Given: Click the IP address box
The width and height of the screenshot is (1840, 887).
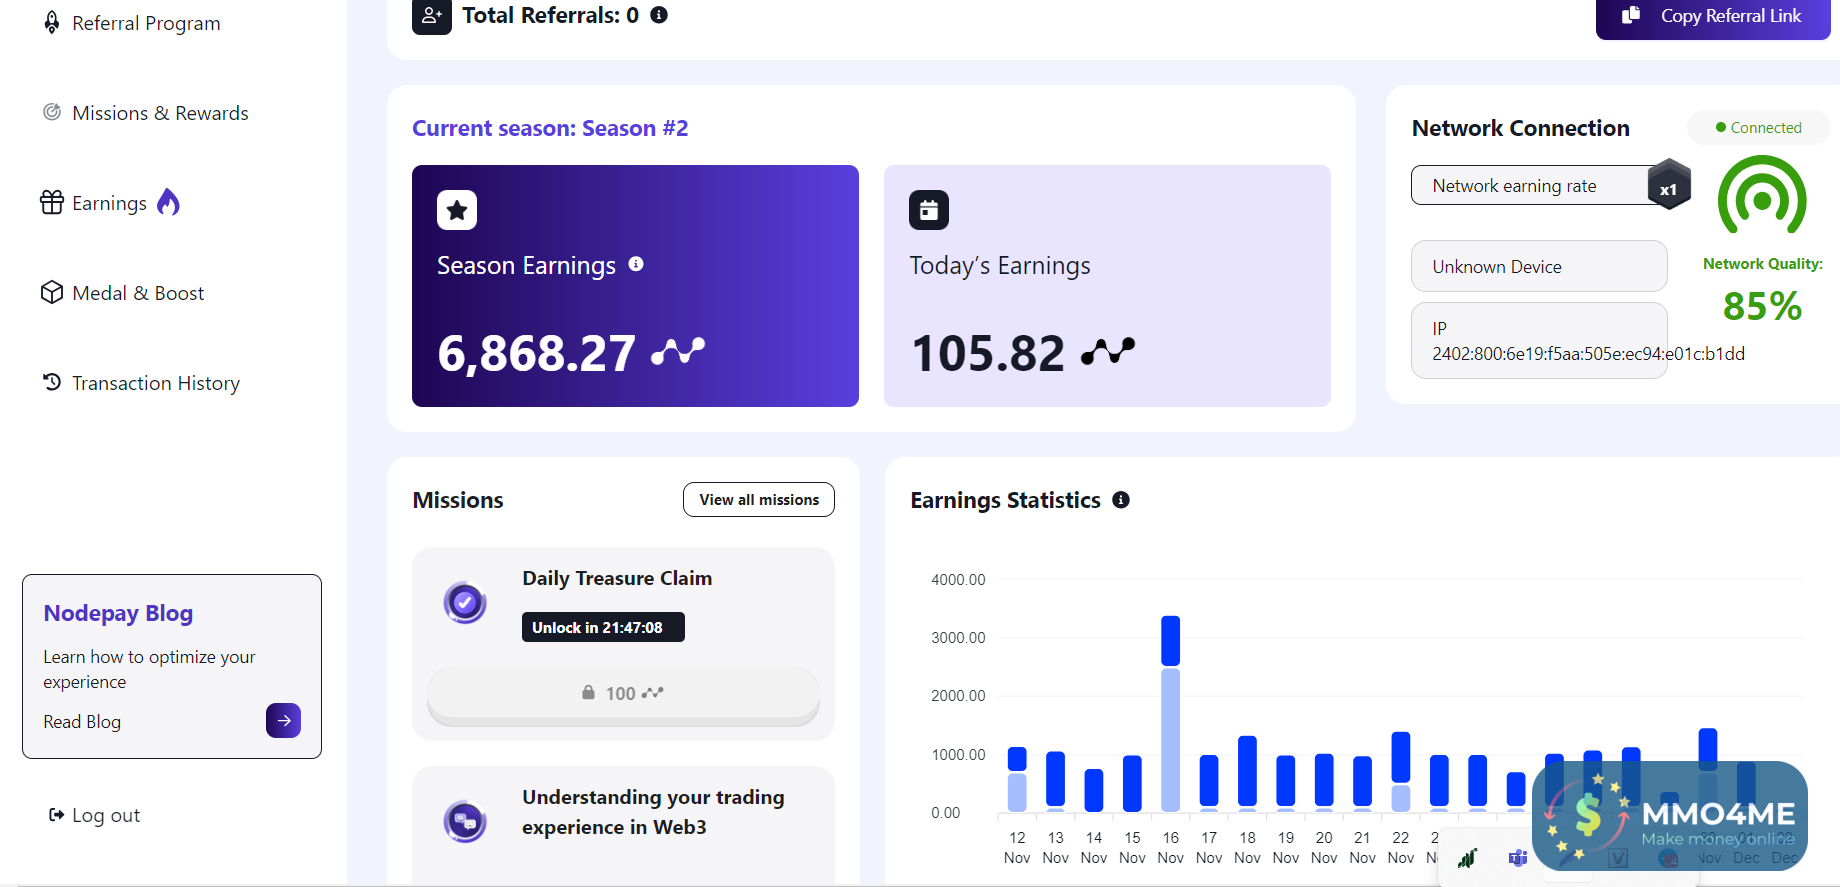Looking at the screenshot, I should point(1539,341).
